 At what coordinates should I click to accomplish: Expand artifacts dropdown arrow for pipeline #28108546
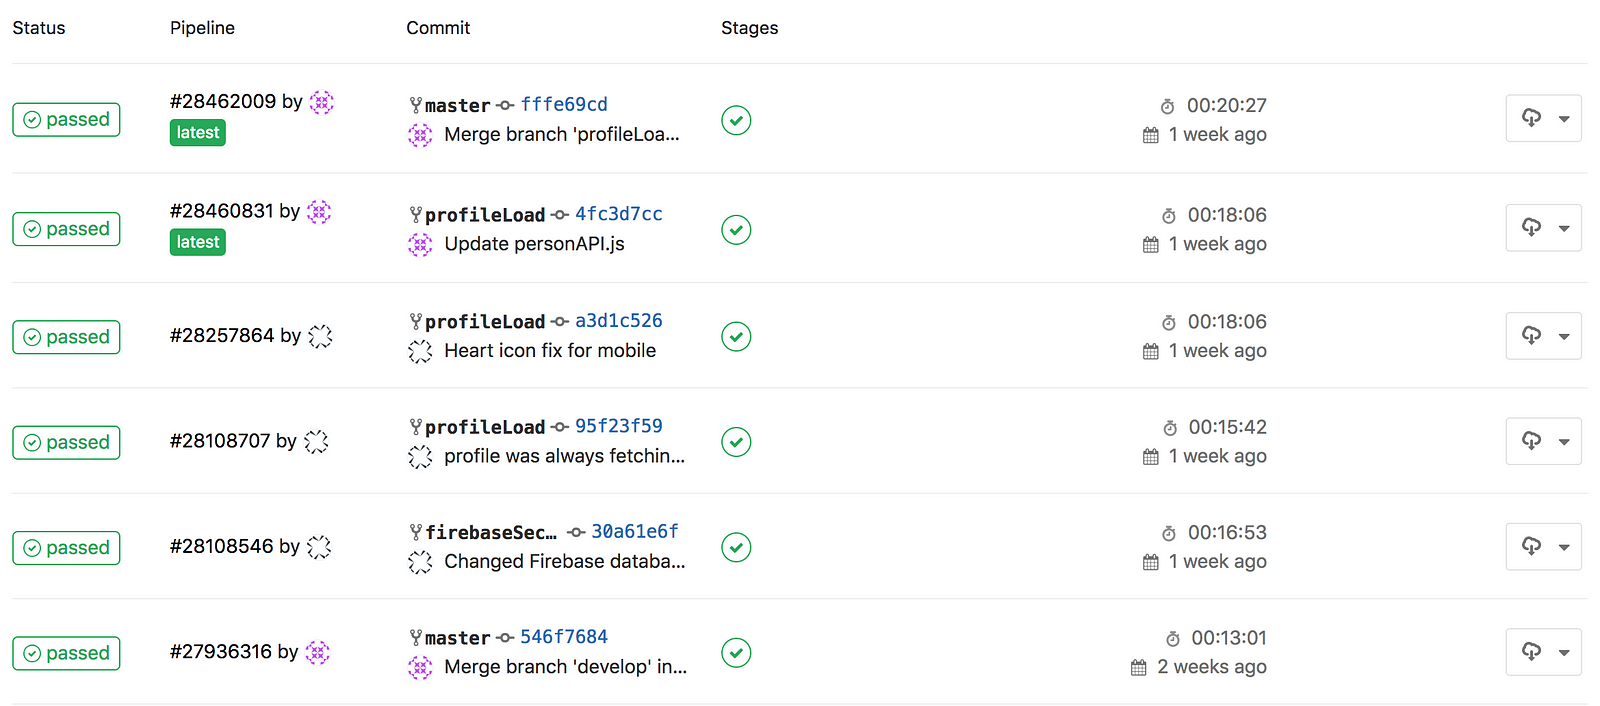pyautogui.click(x=1564, y=547)
